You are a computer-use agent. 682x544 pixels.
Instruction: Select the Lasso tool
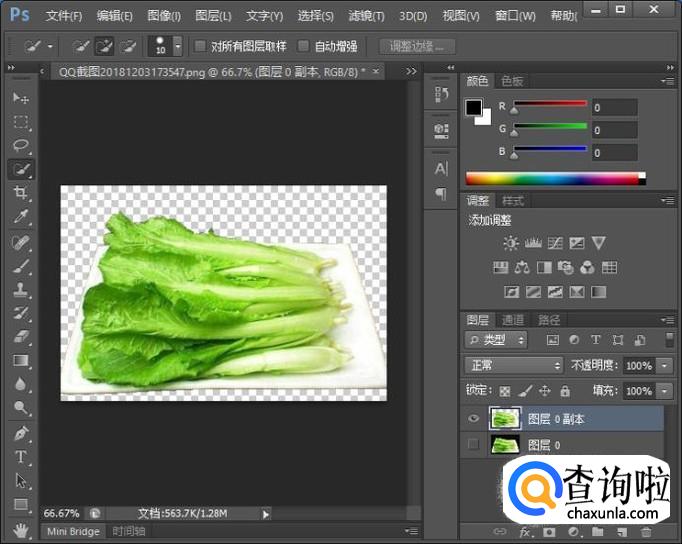[21, 145]
